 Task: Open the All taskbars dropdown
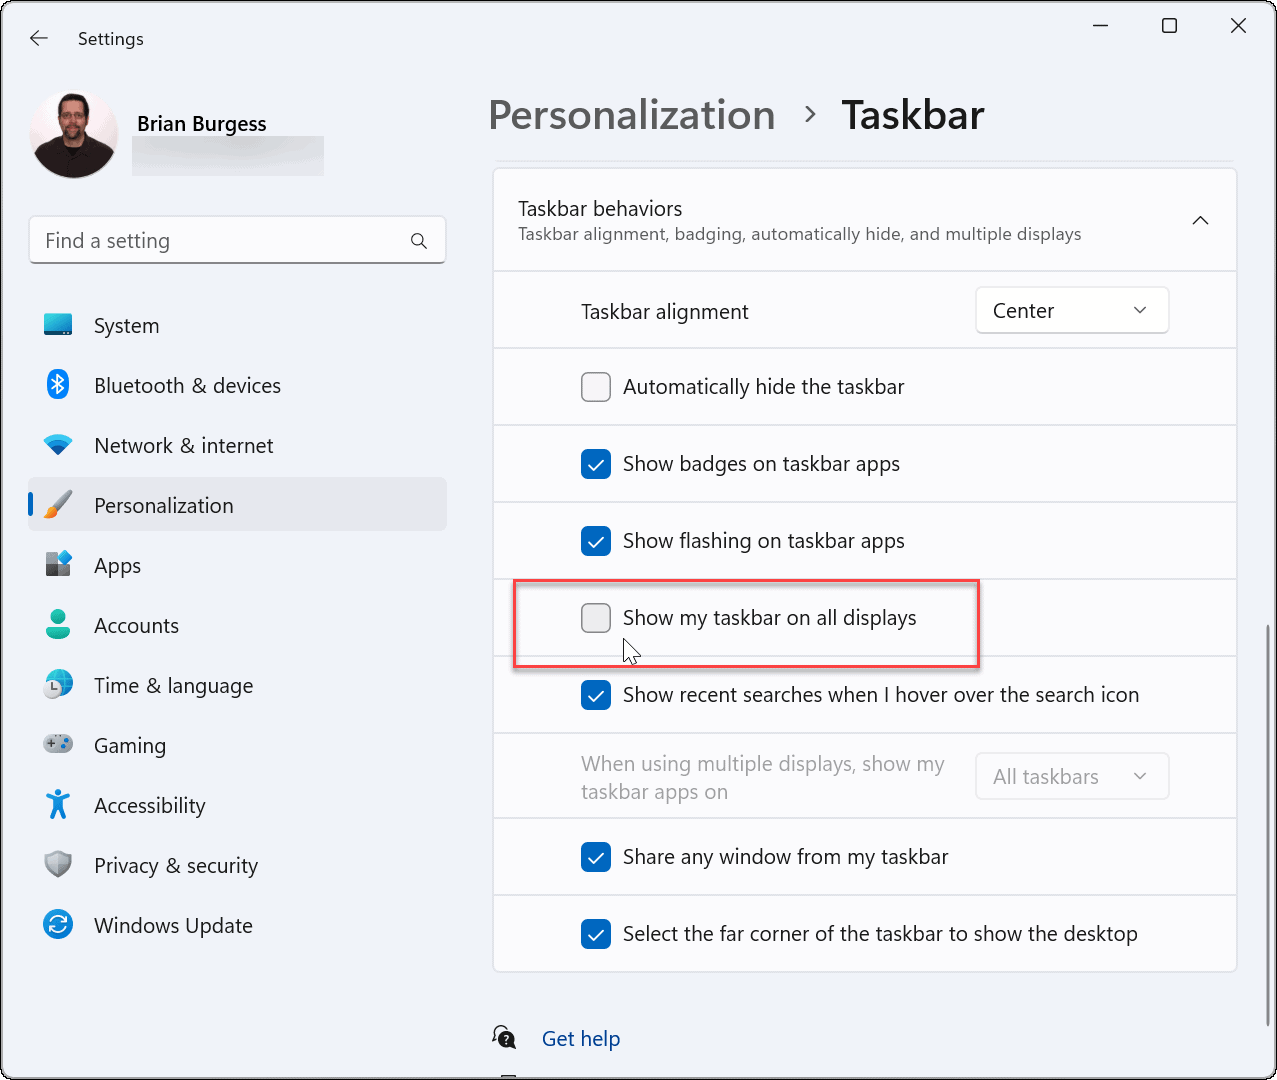(x=1071, y=776)
